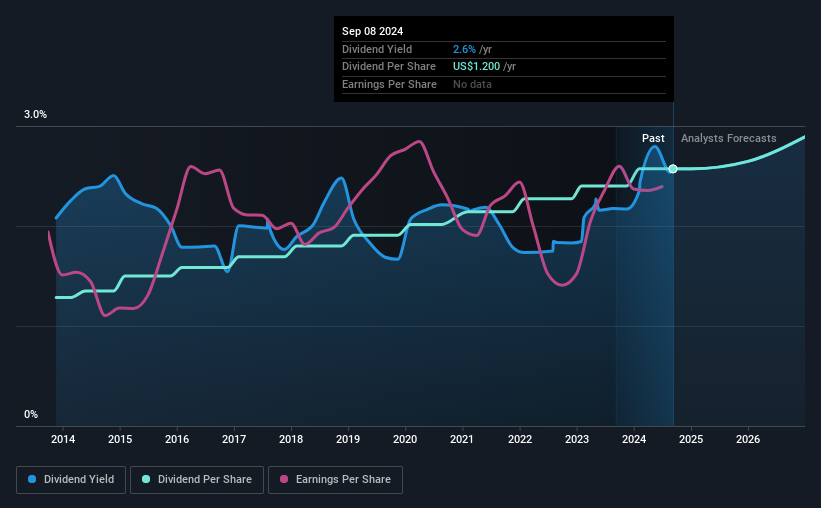Click the Earnings Per Share label in tooltip
This screenshot has height=508, width=821.
tap(390, 84)
